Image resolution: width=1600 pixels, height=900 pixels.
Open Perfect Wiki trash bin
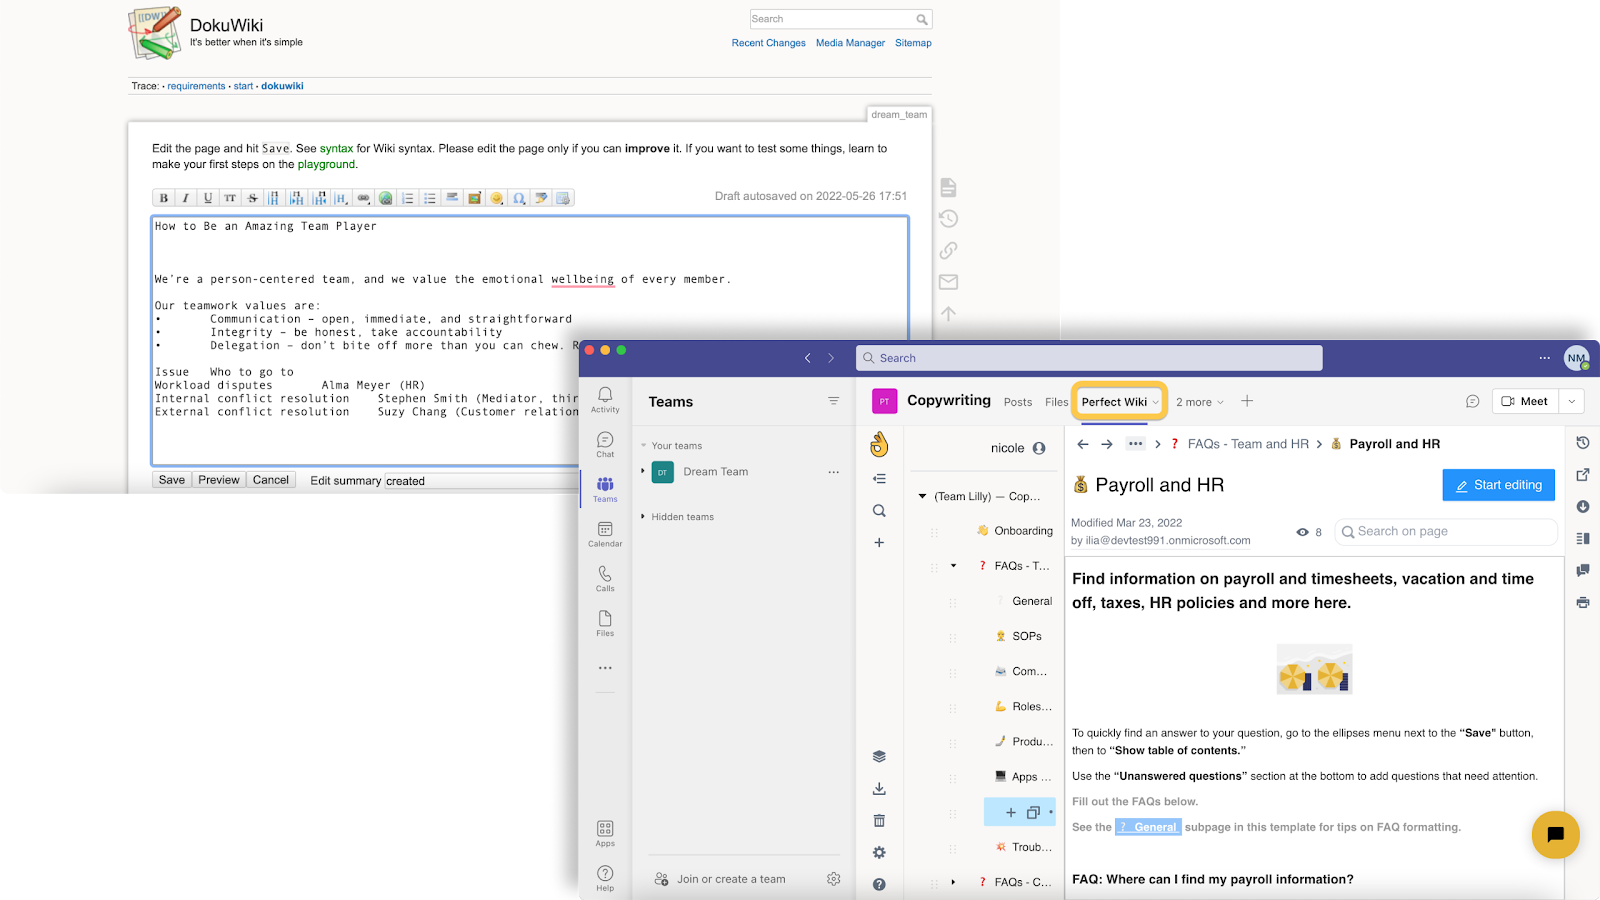coord(879,821)
